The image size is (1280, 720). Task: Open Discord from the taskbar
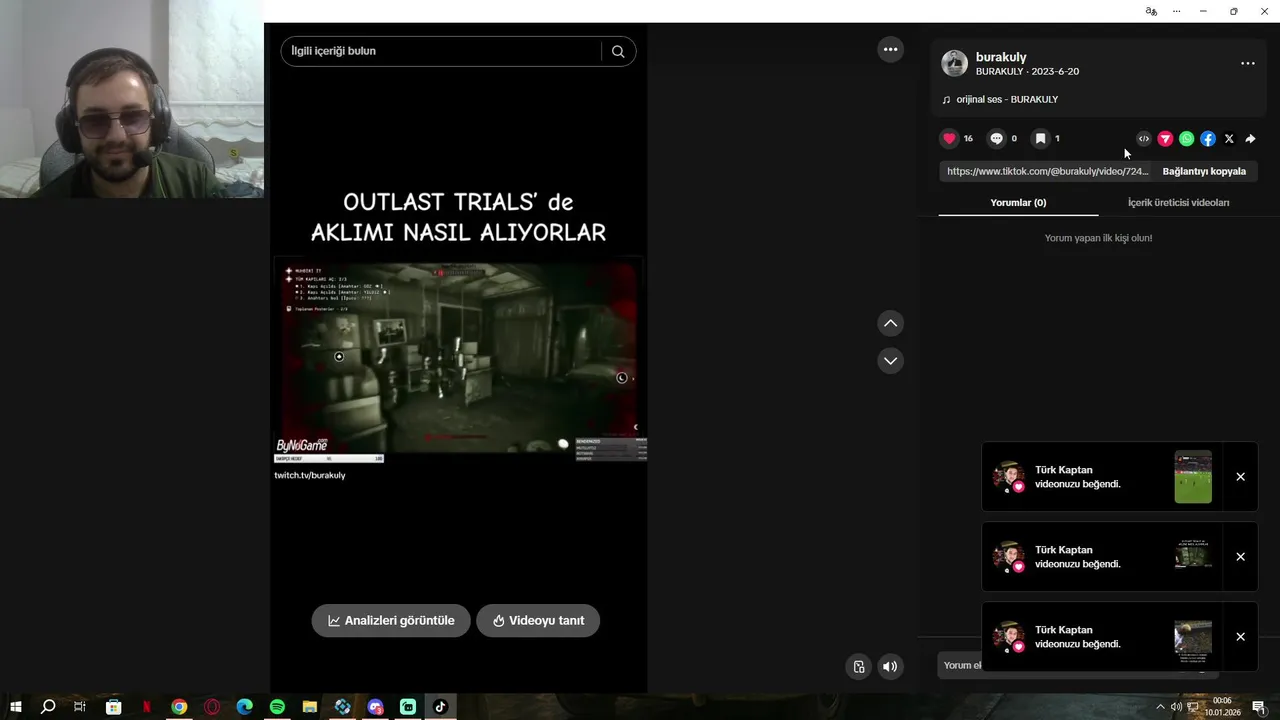375,707
